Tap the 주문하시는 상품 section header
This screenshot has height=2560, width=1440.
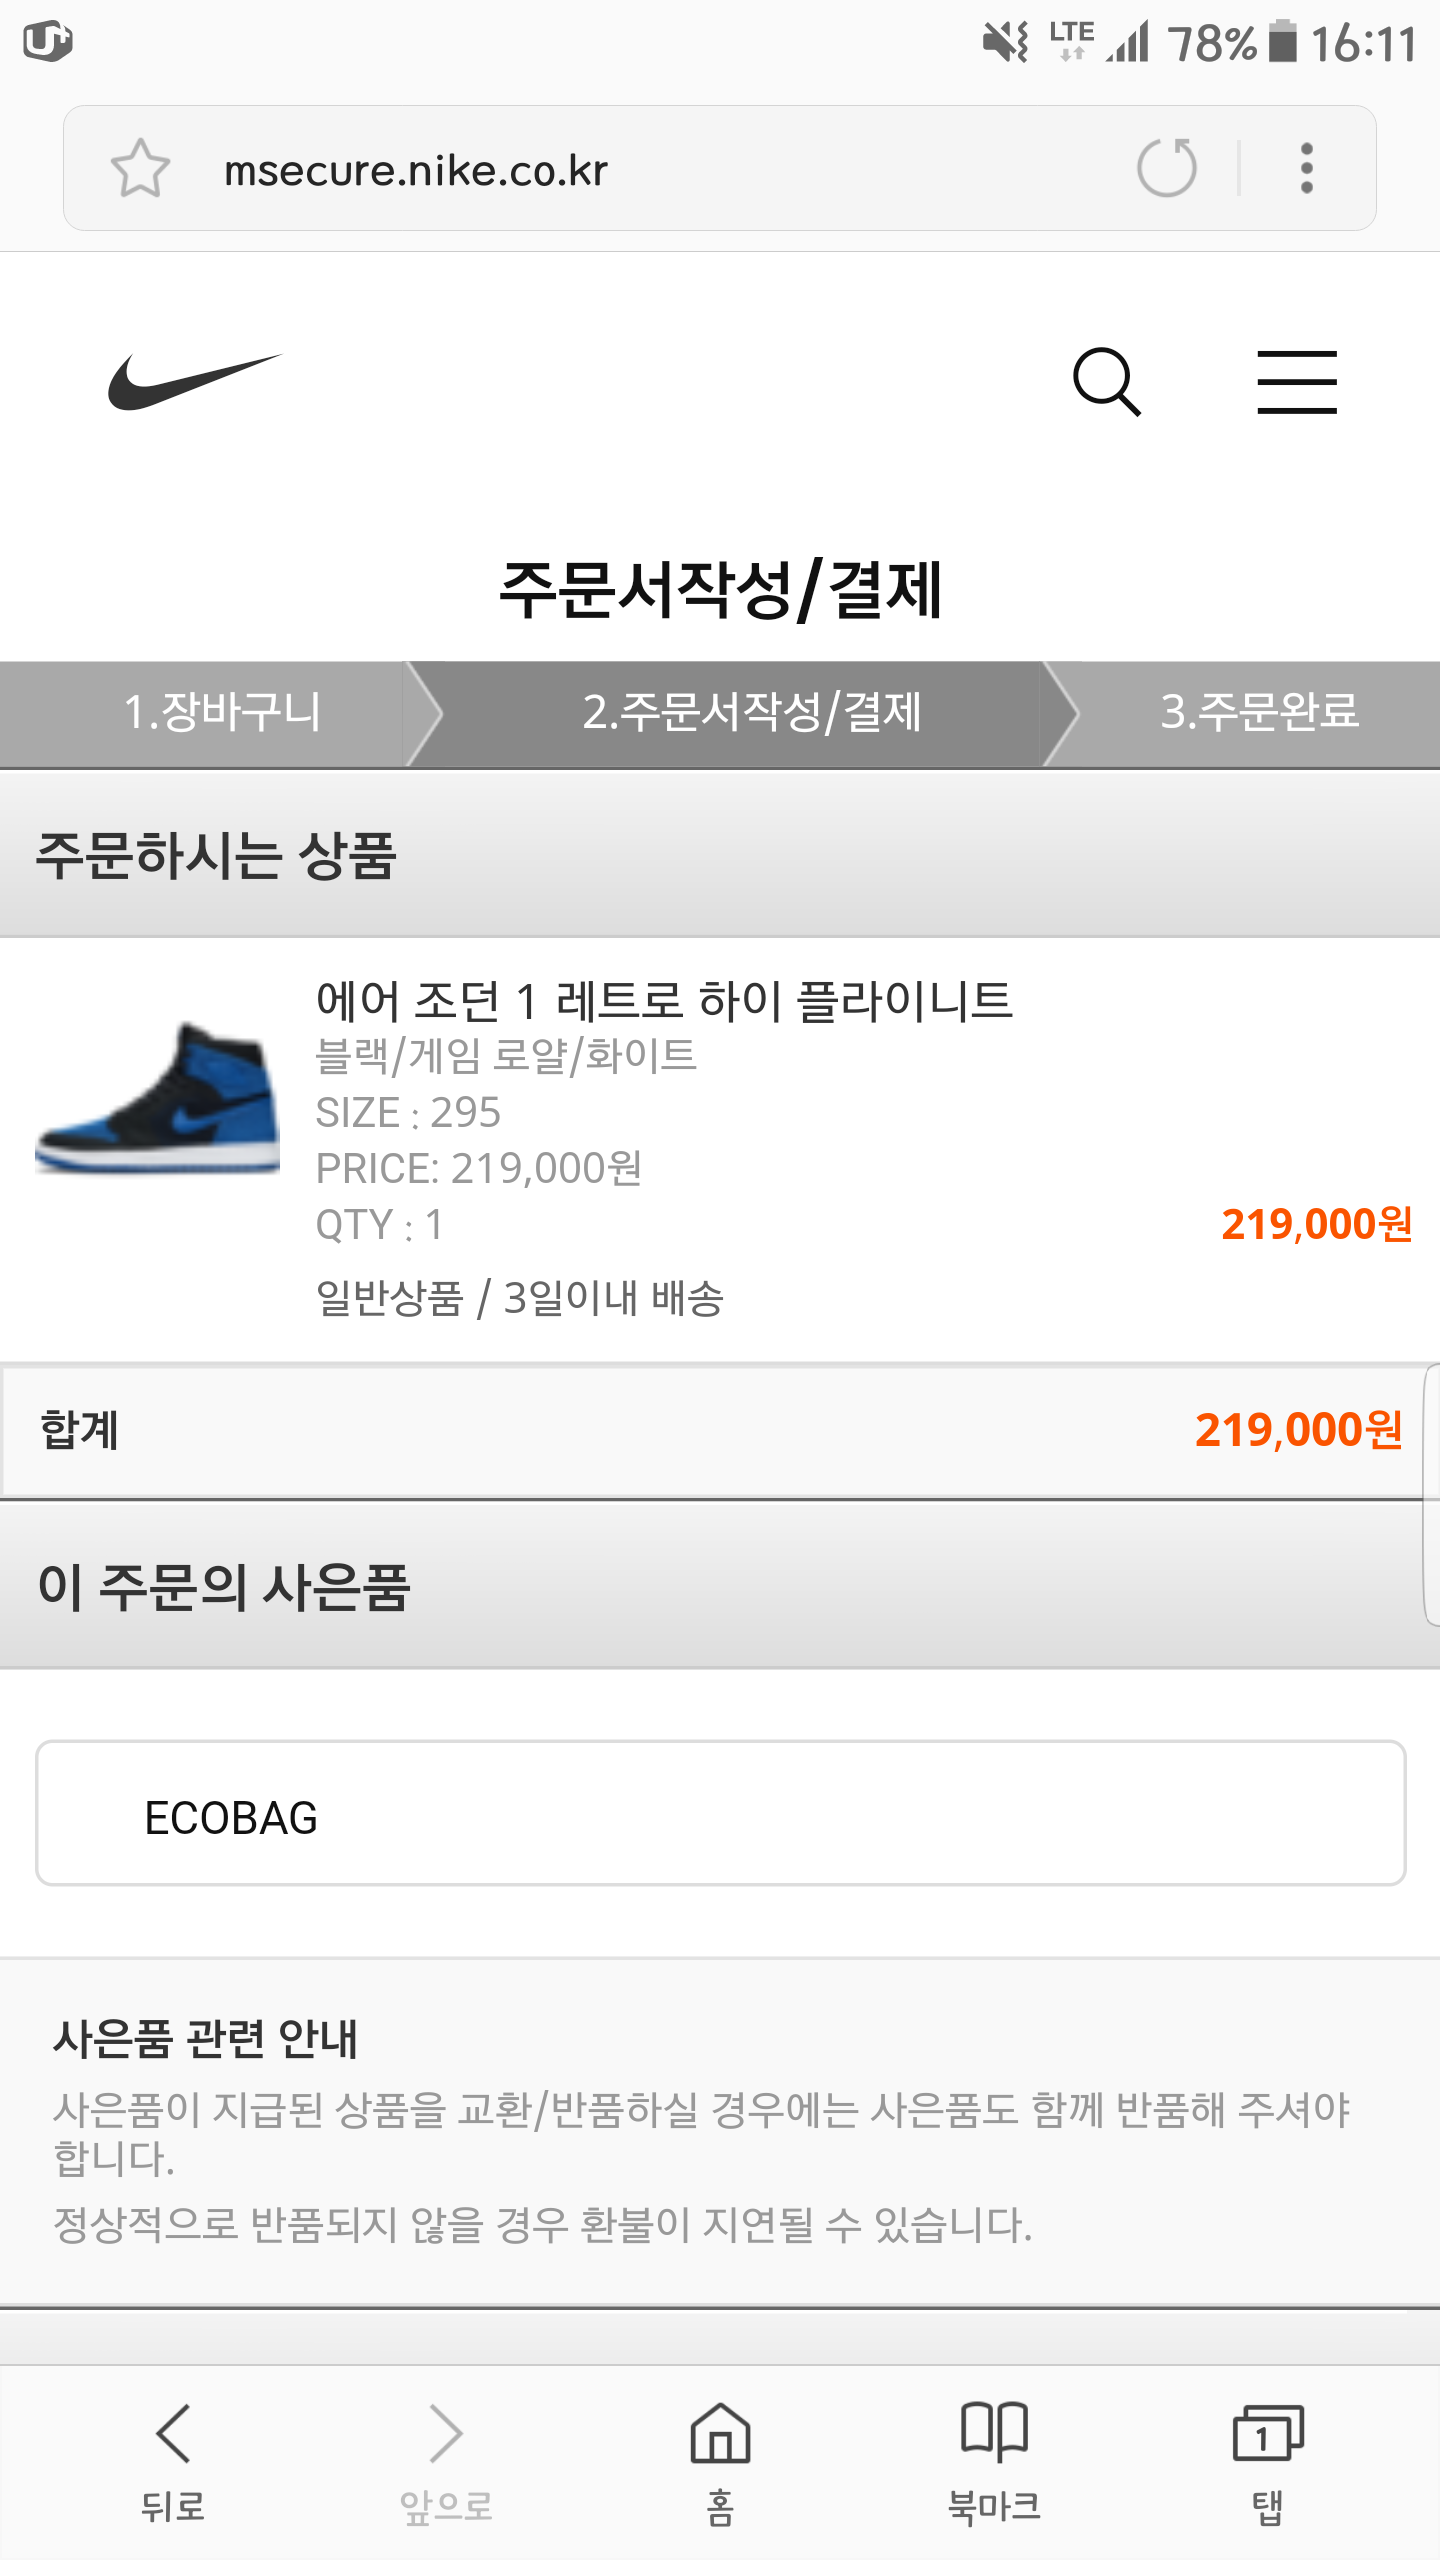pyautogui.click(x=216, y=856)
